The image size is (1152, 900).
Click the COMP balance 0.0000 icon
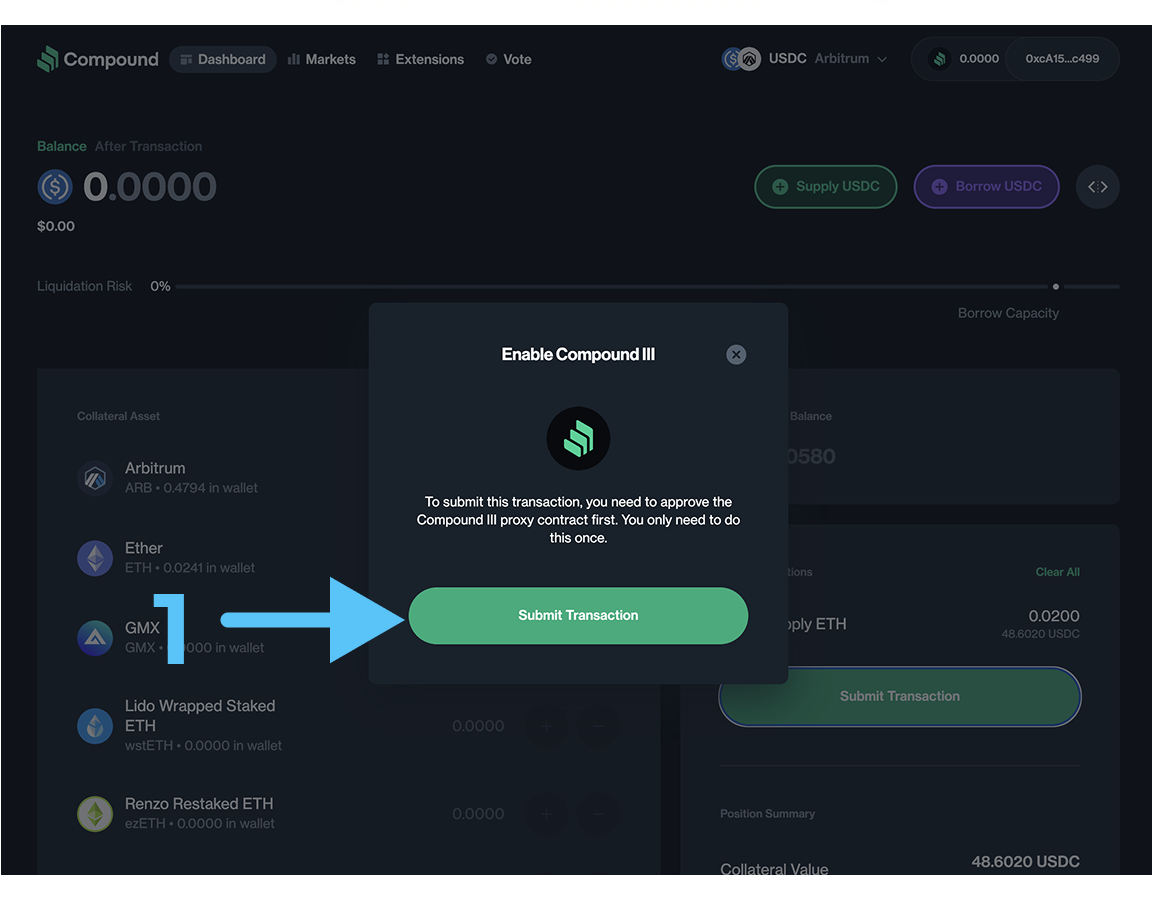coord(939,59)
